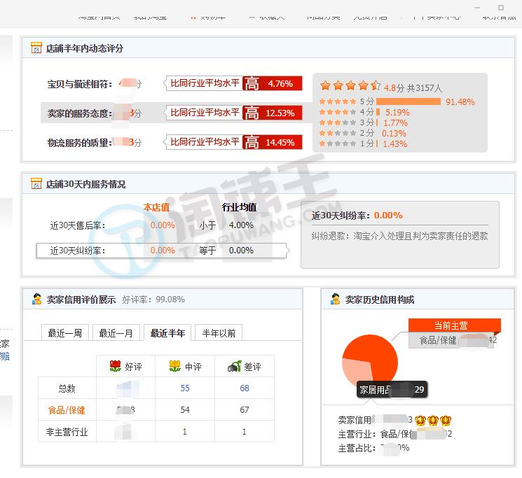
Task: Click the red flower 好评 icon
Action: point(115,366)
